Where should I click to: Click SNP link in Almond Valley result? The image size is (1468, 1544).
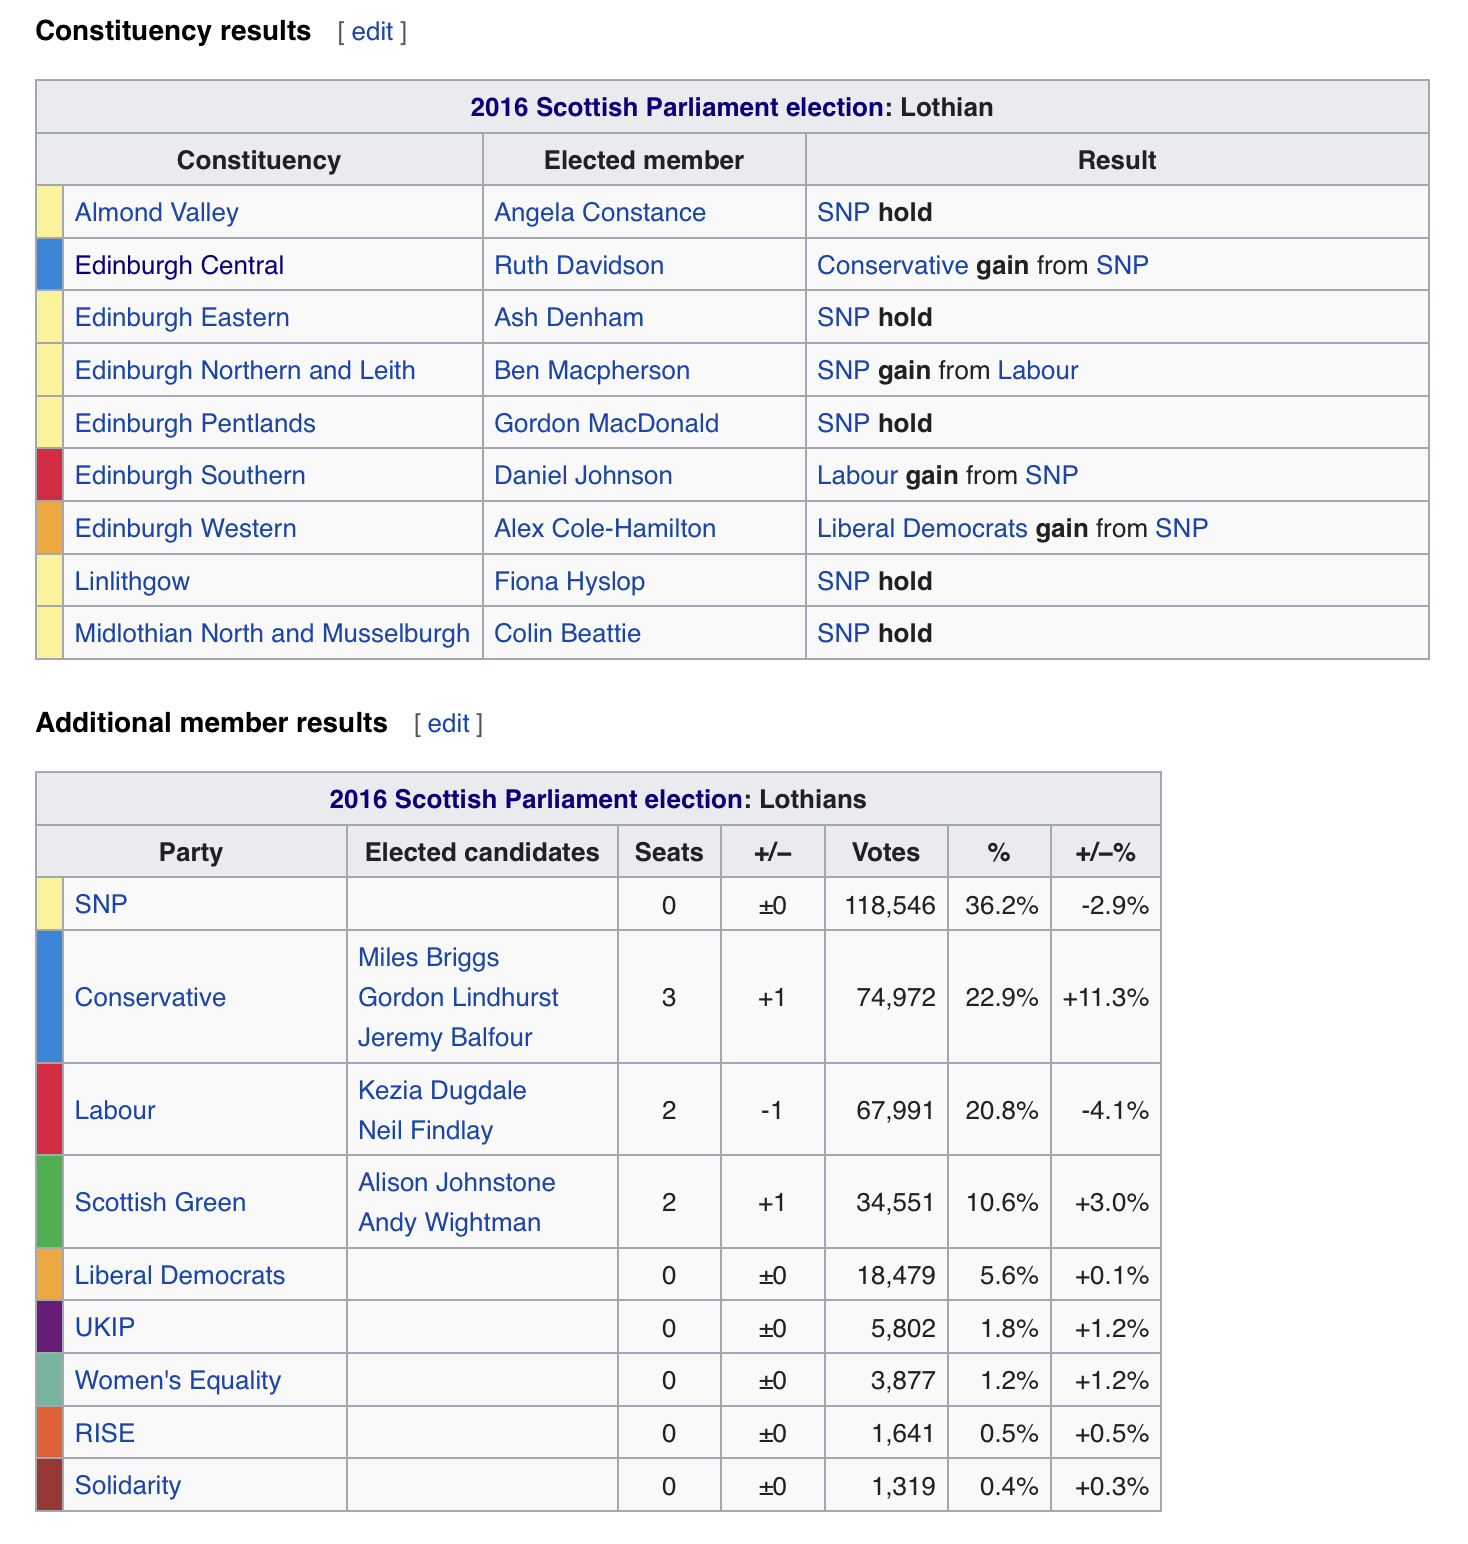tap(843, 212)
